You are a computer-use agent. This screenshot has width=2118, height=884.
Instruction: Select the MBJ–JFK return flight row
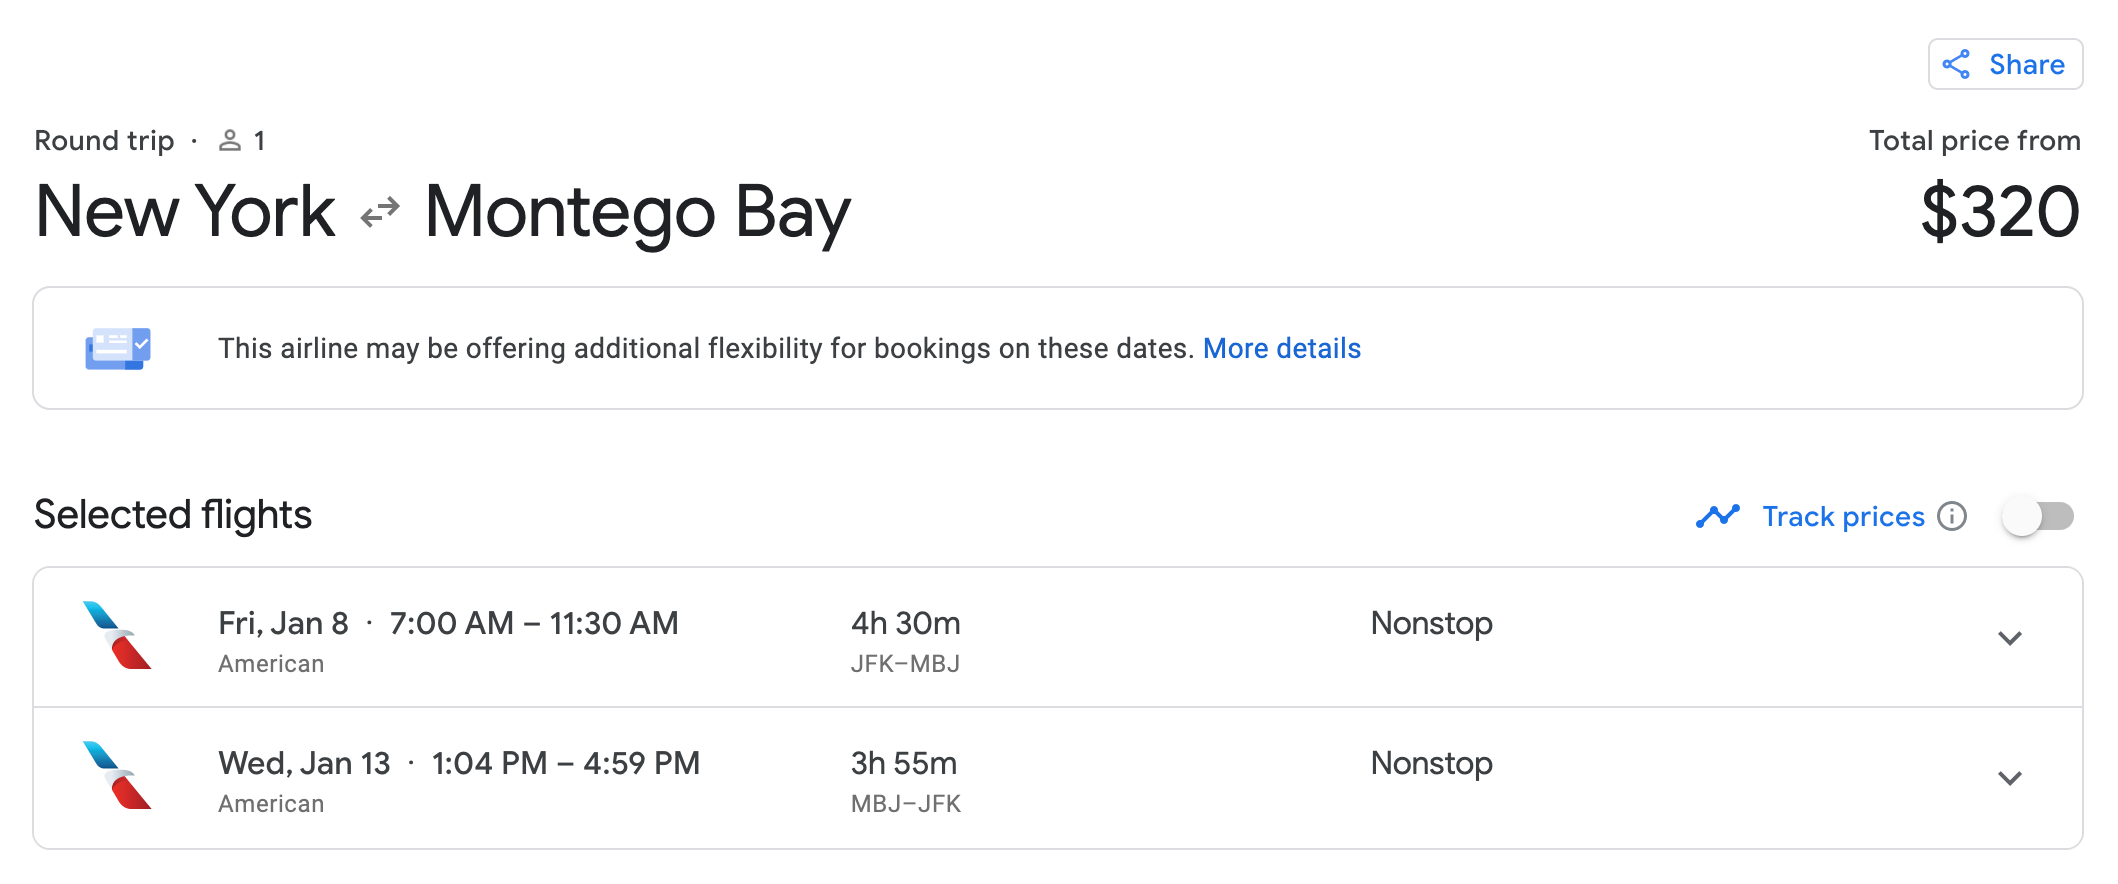[1058, 778]
